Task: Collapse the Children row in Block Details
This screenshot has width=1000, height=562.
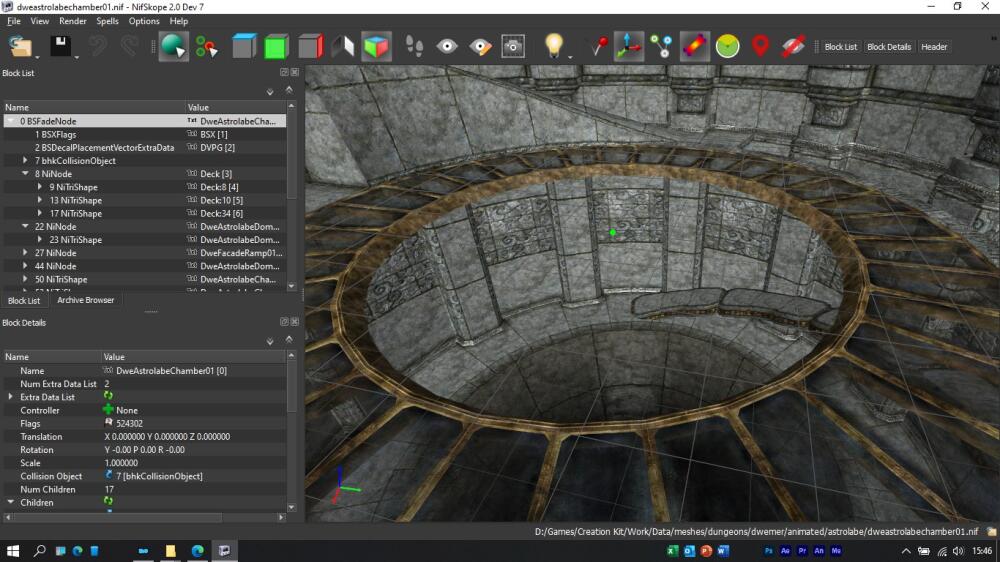Action: (x=10, y=503)
